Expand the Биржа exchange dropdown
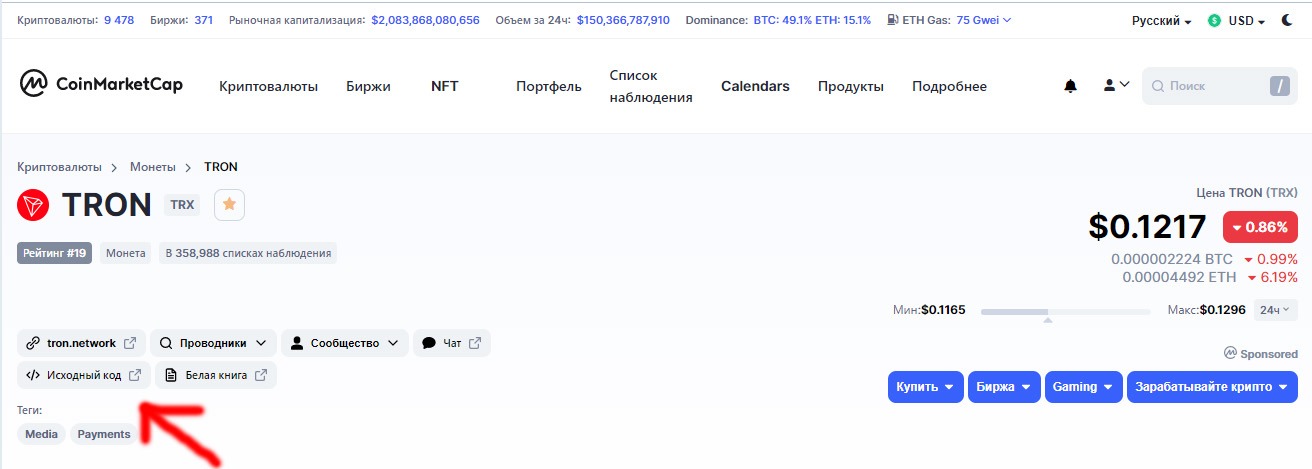Screen dimensions: 1312x469 tap(1004, 387)
